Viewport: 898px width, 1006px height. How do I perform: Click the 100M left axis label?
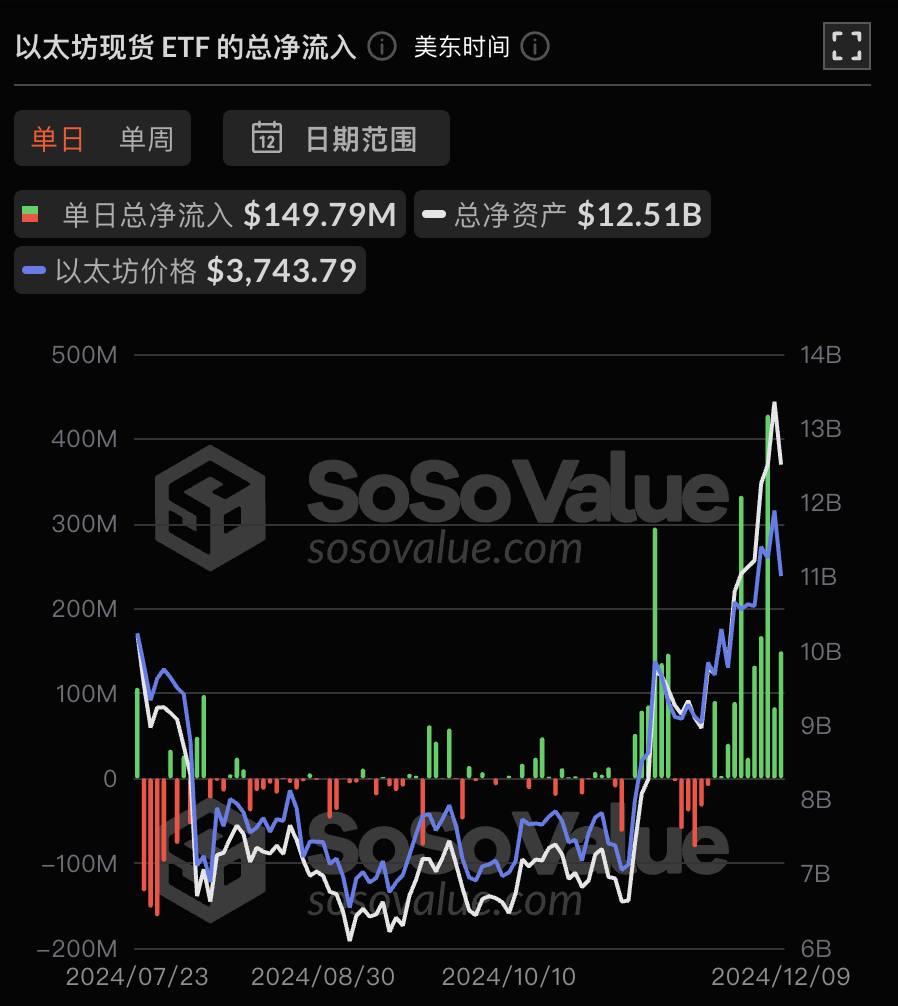click(86, 694)
